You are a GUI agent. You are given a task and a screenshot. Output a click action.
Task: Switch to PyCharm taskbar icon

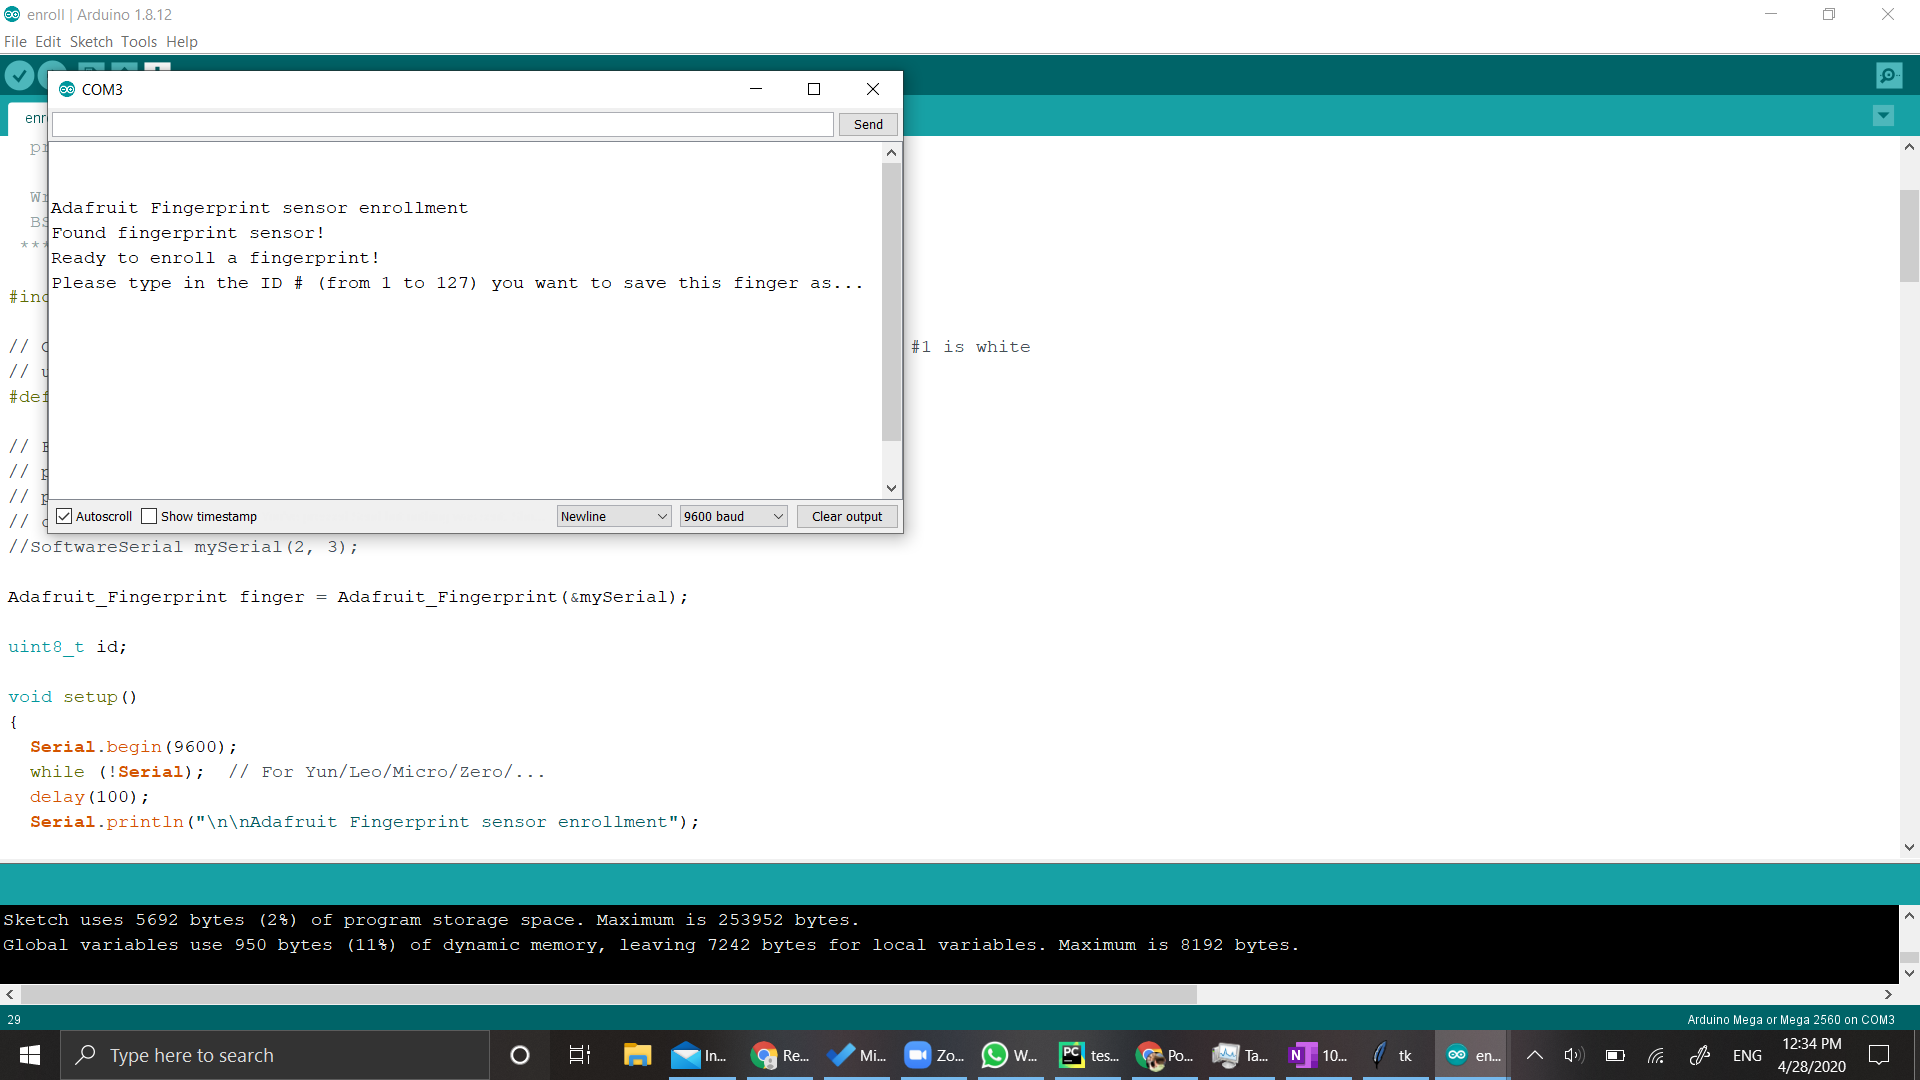tap(1088, 1055)
